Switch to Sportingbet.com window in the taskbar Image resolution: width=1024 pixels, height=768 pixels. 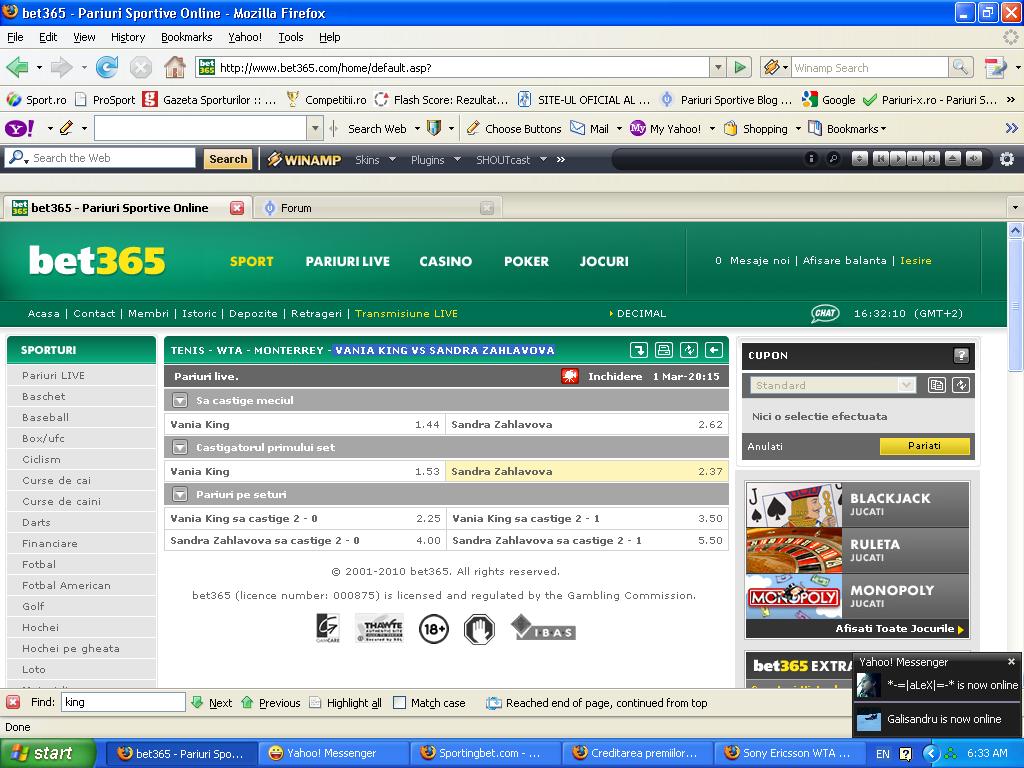tap(486, 753)
